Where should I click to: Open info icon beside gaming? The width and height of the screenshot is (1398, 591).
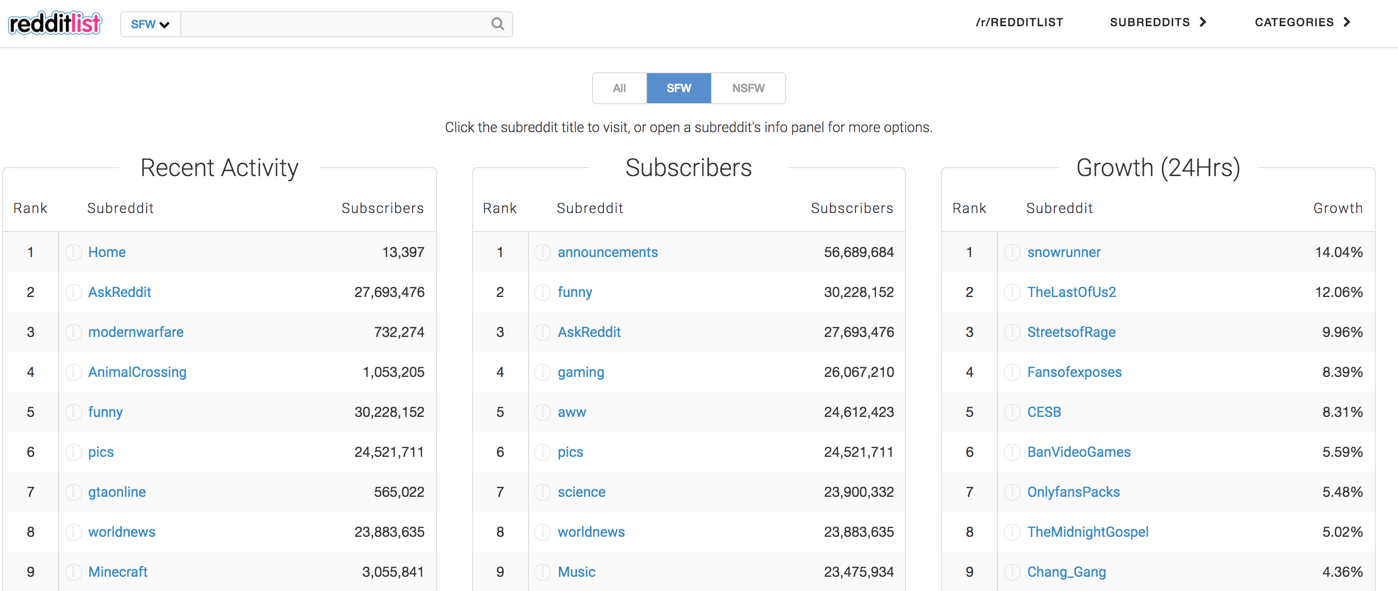[x=542, y=372]
